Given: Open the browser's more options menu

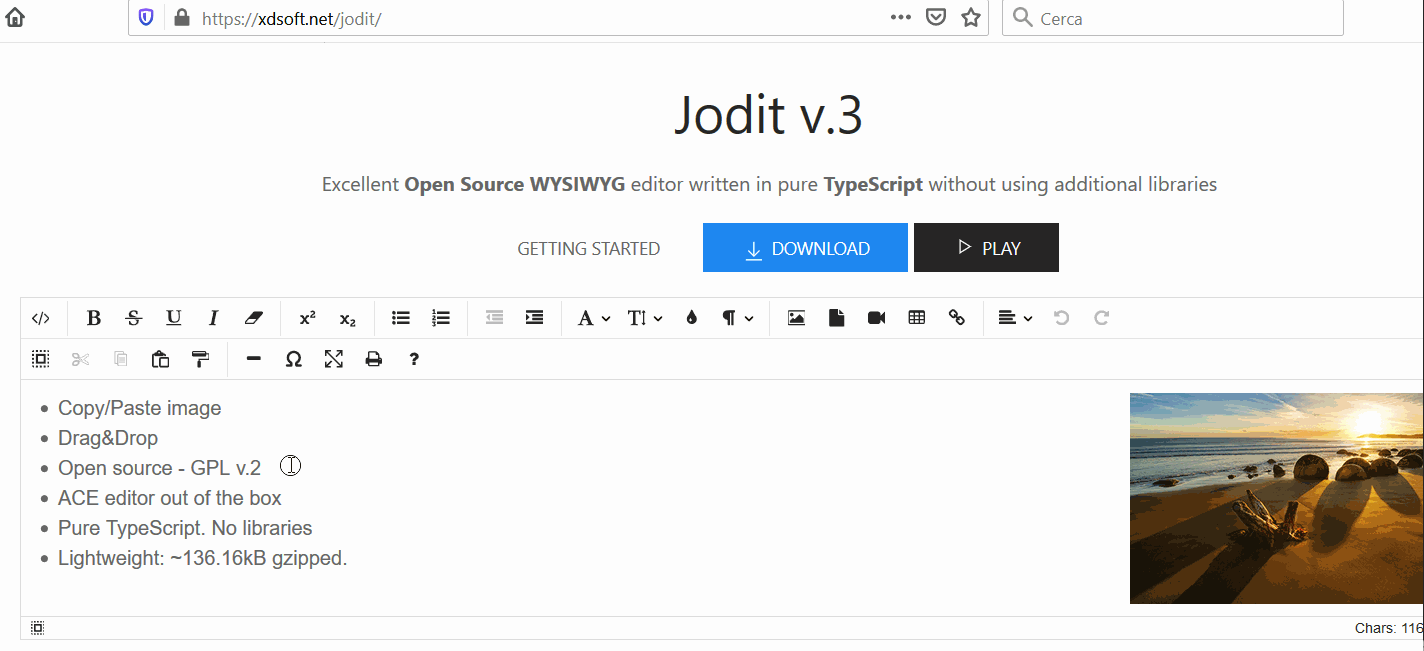Looking at the screenshot, I should click(x=900, y=17).
